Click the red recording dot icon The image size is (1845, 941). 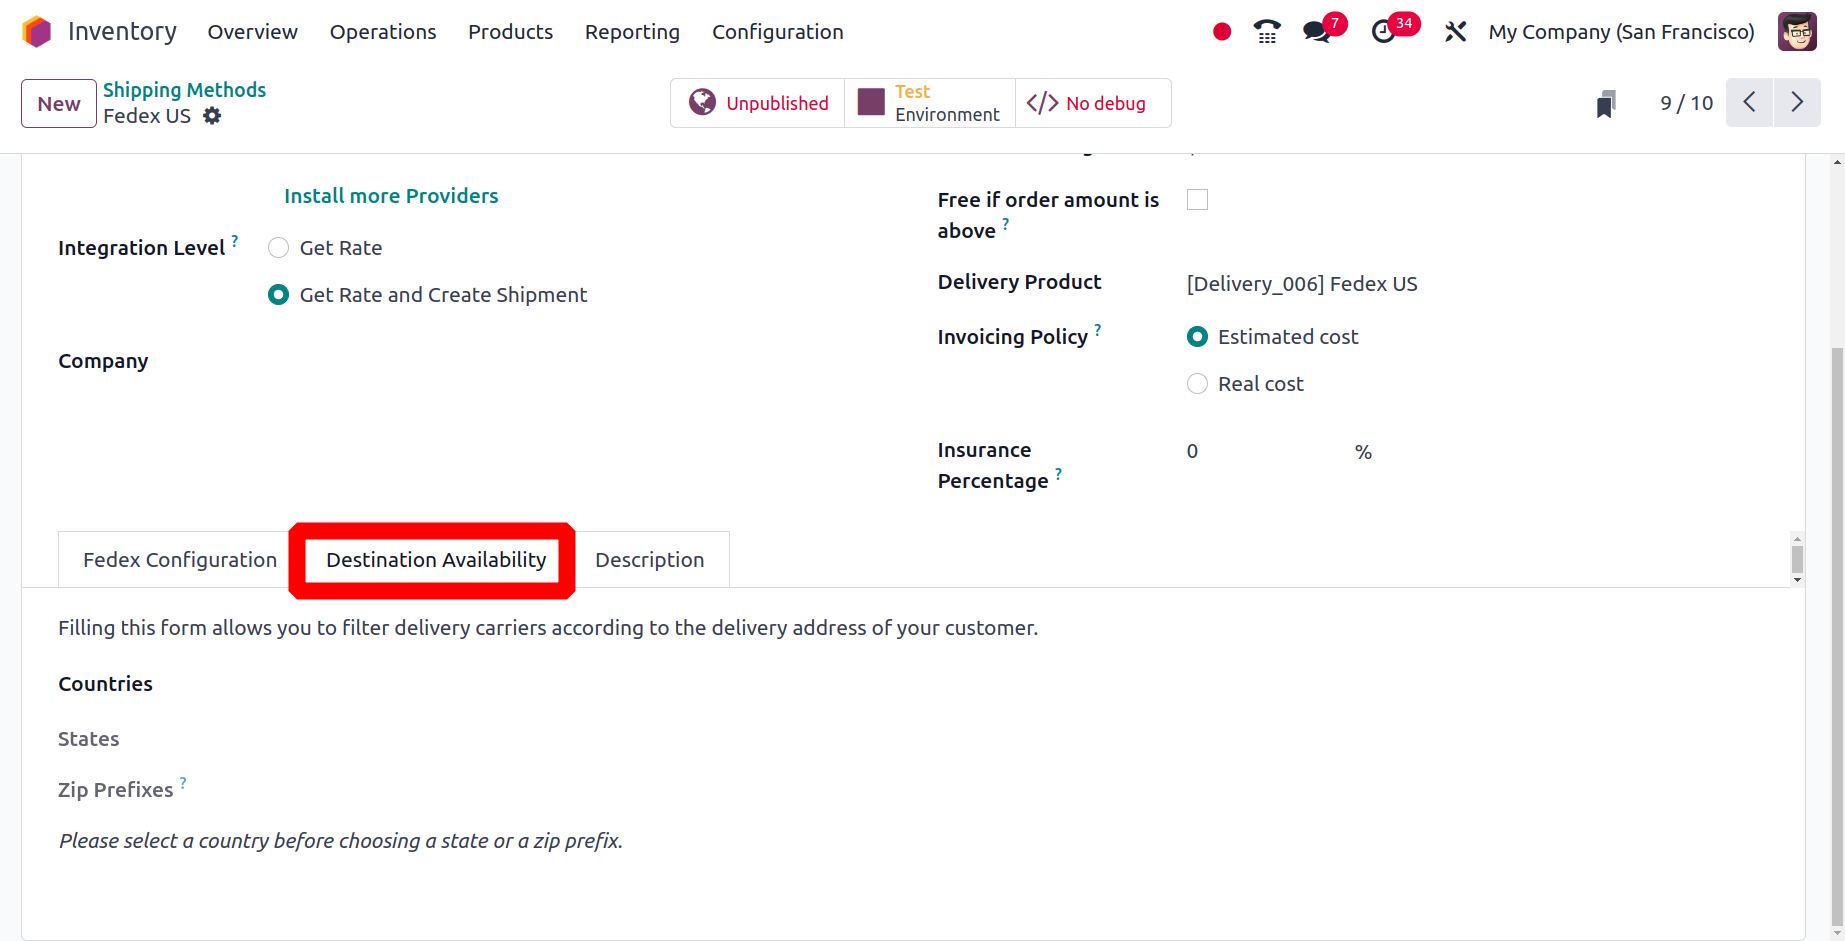(1222, 32)
